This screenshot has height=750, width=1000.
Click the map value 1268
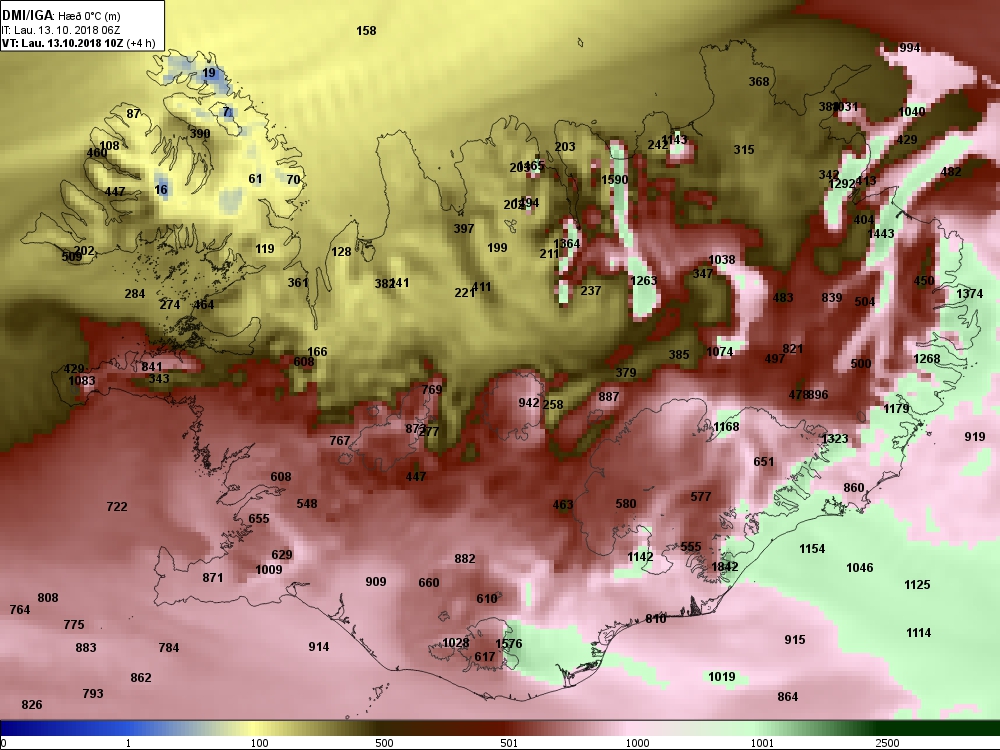pos(927,359)
